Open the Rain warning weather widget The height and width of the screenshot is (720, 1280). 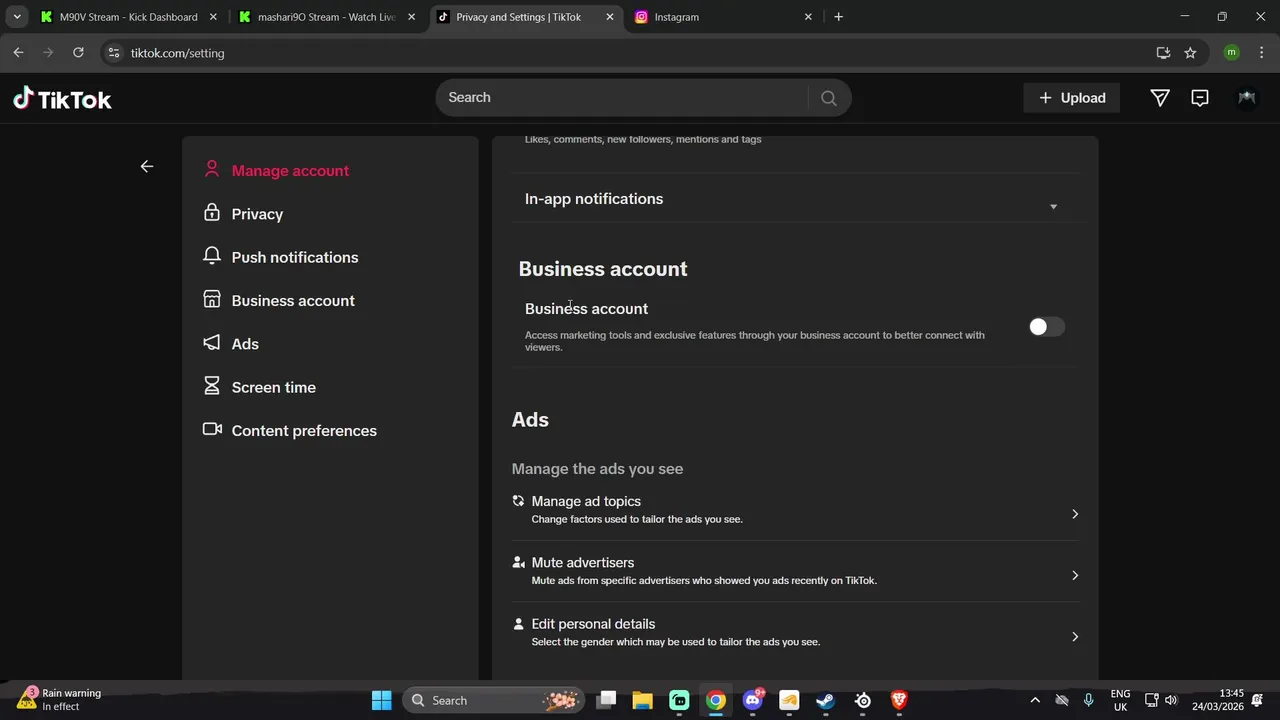click(x=60, y=699)
